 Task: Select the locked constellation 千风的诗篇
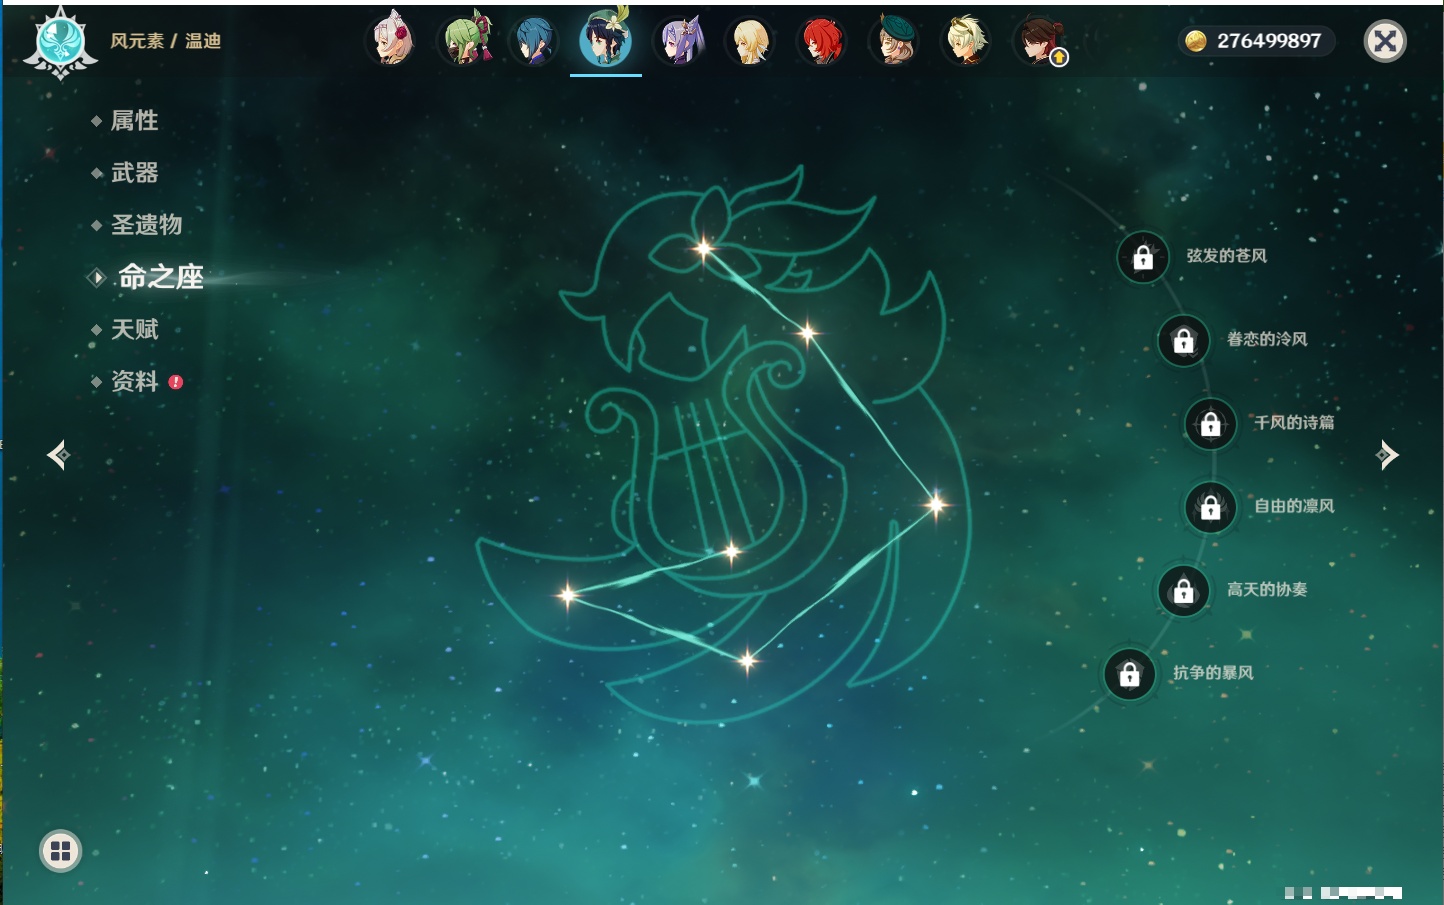click(1211, 423)
